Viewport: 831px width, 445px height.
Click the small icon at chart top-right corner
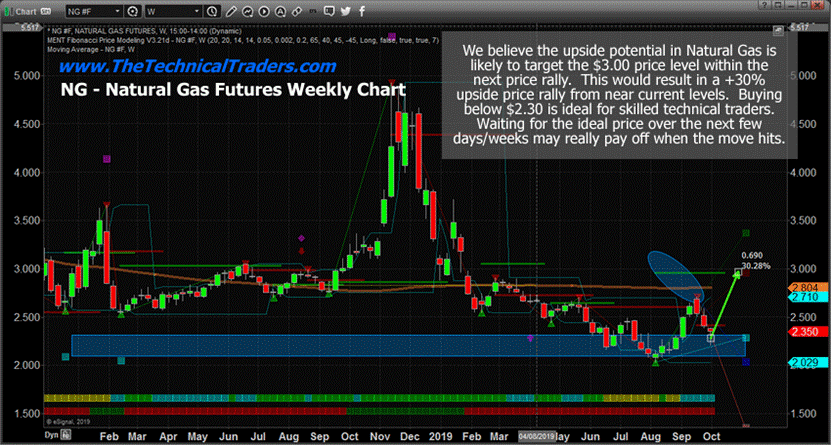(778, 30)
